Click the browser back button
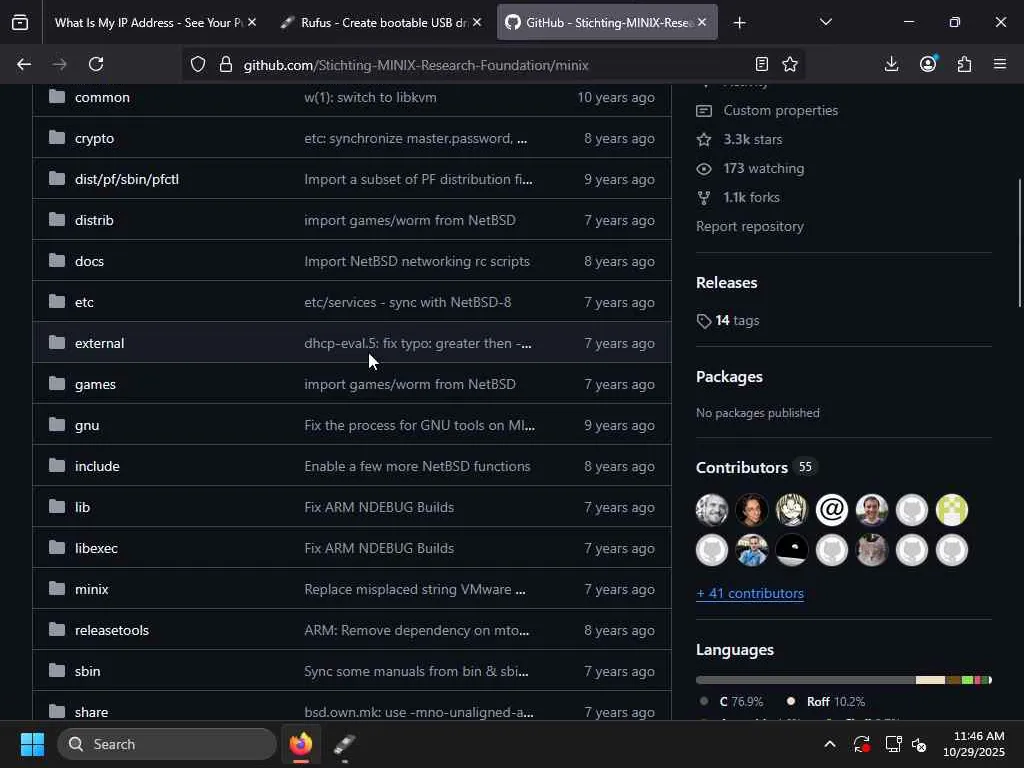This screenshot has width=1024, height=768. [x=24, y=64]
